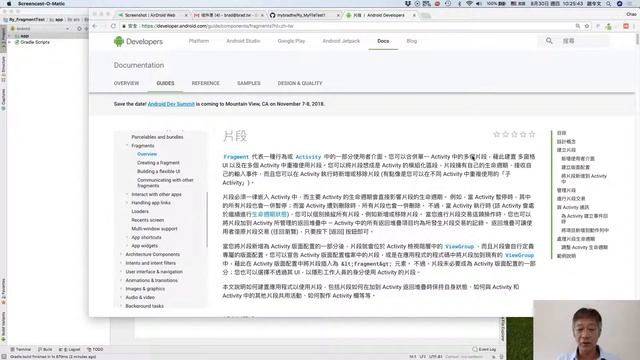This screenshot has width=640, height=360.
Task: Rate the article with the fifth star
Action: coord(532,134)
